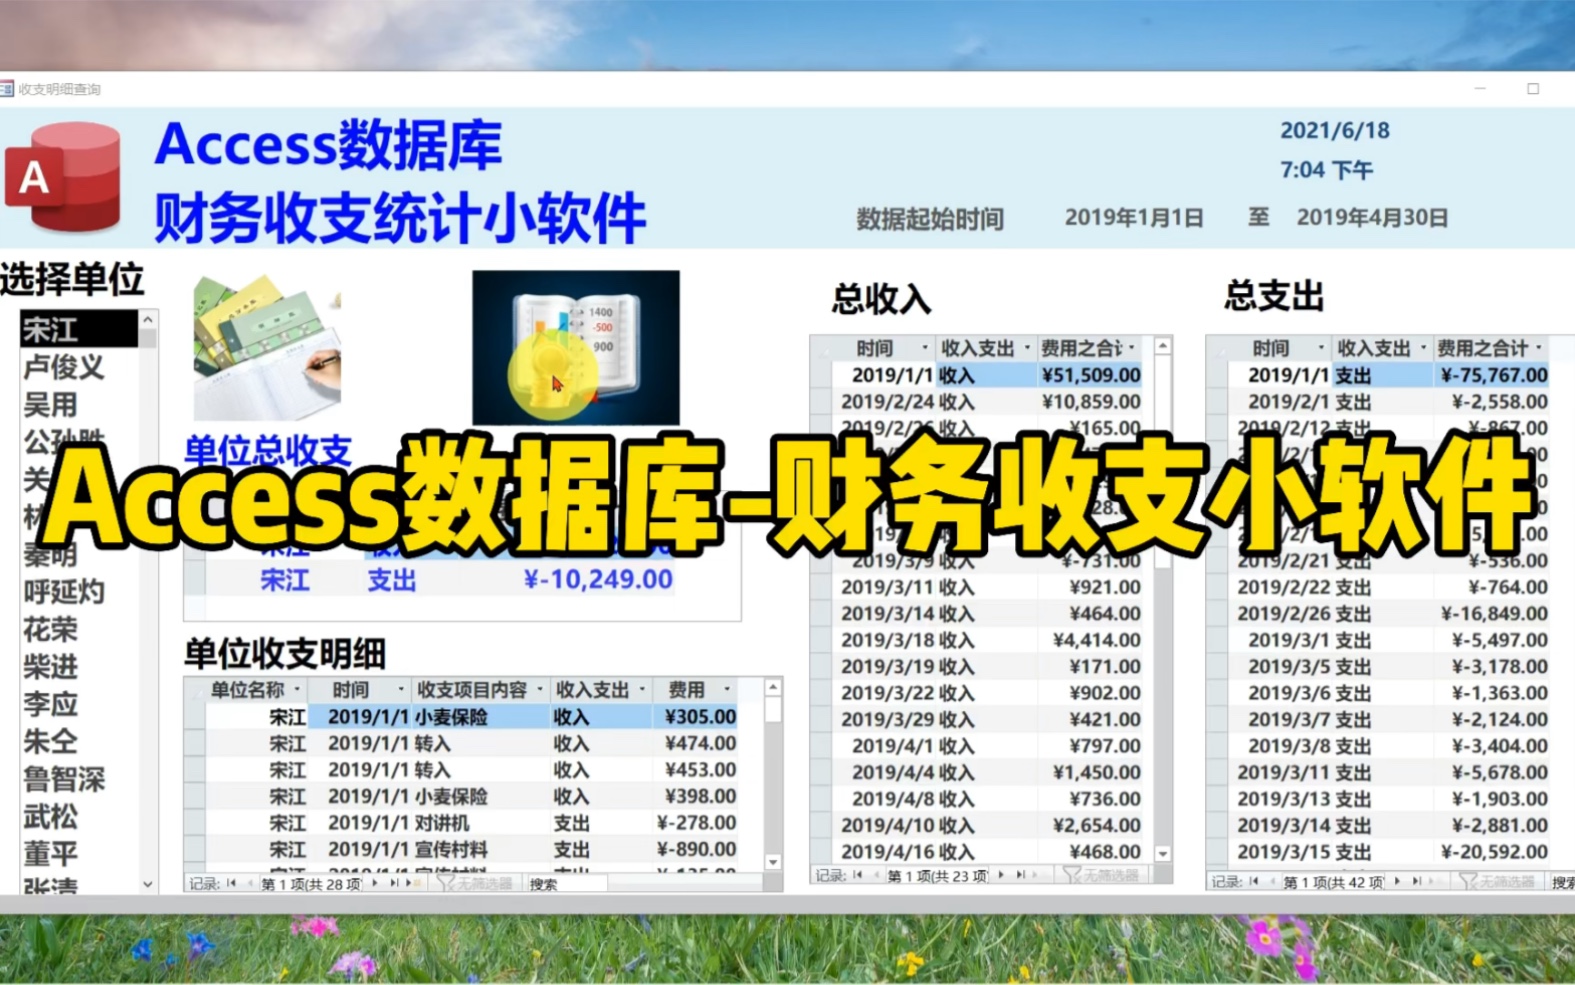The height and width of the screenshot is (985, 1575).
Task: Click ¥-75,767.00 cell in 总支出
Action: coord(1491,375)
